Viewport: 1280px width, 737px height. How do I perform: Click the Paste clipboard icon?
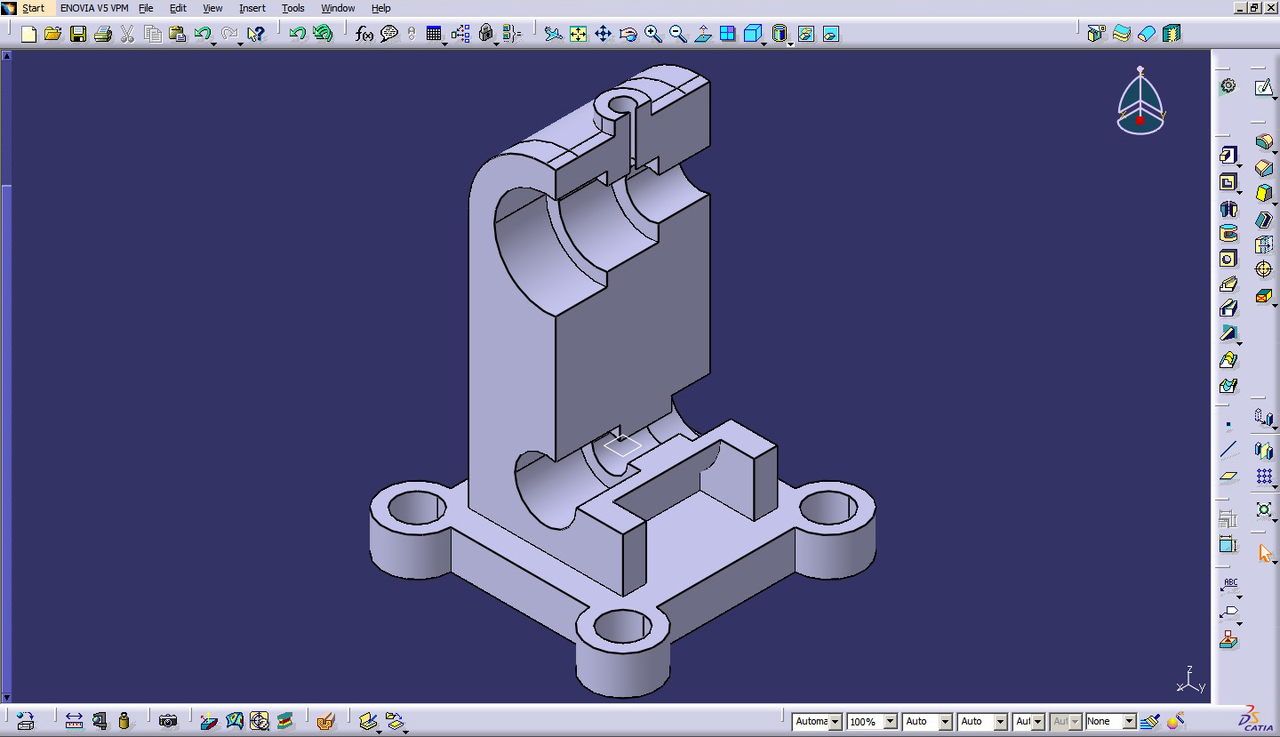point(177,34)
